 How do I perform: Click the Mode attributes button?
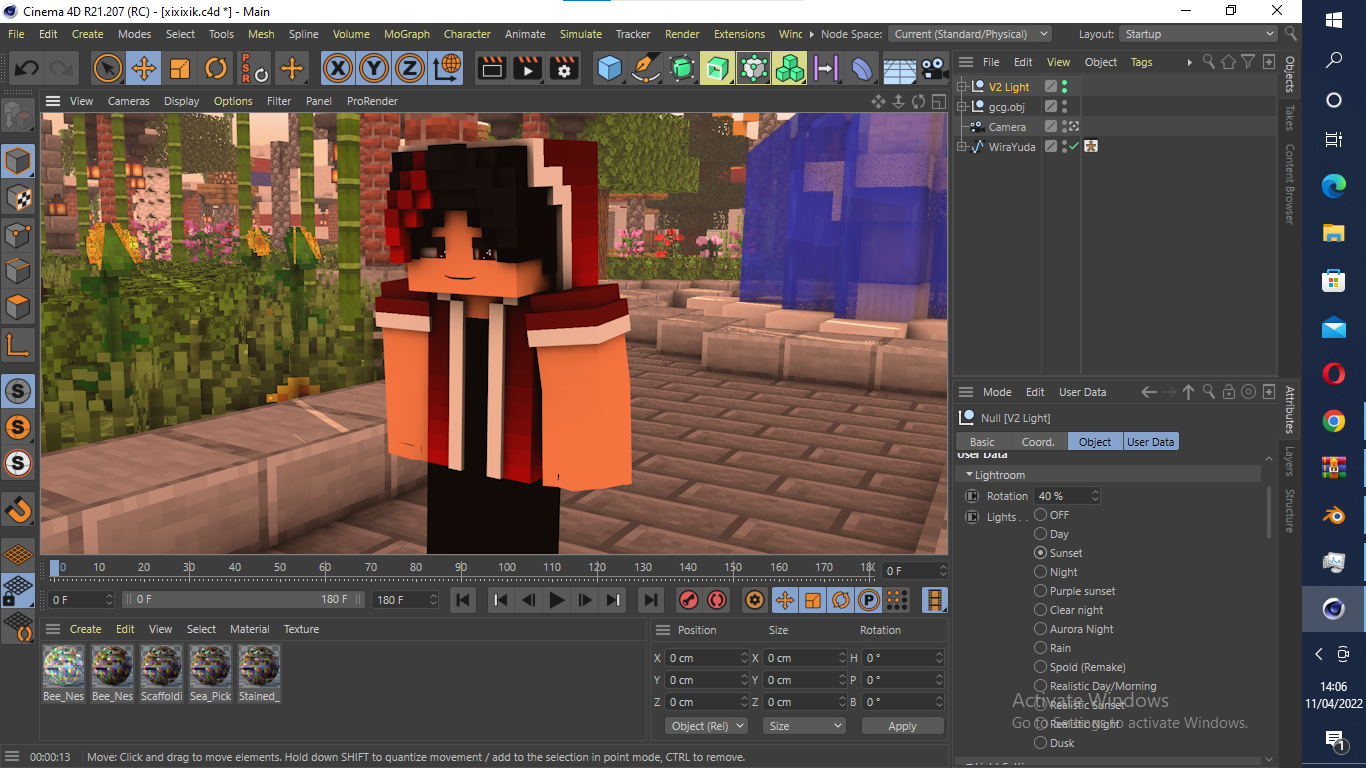pyautogui.click(x=997, y=392)
